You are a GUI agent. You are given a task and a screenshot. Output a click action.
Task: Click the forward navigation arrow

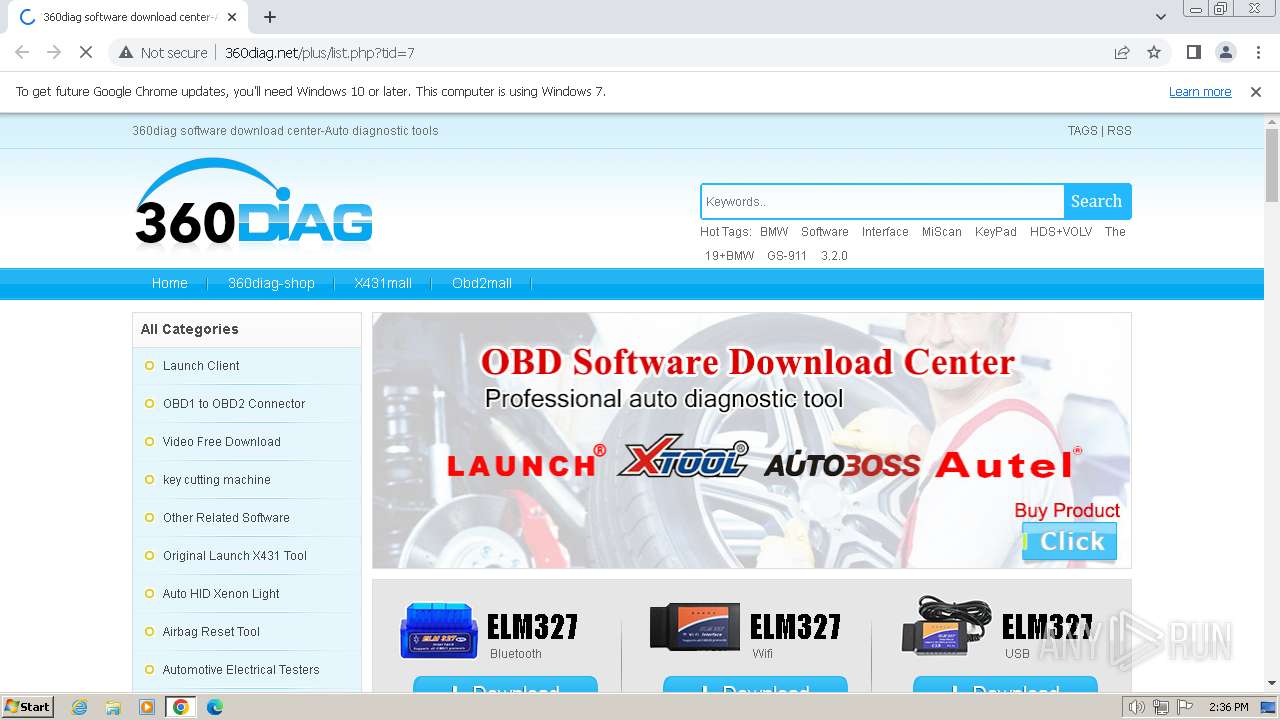tap(54, 53)
